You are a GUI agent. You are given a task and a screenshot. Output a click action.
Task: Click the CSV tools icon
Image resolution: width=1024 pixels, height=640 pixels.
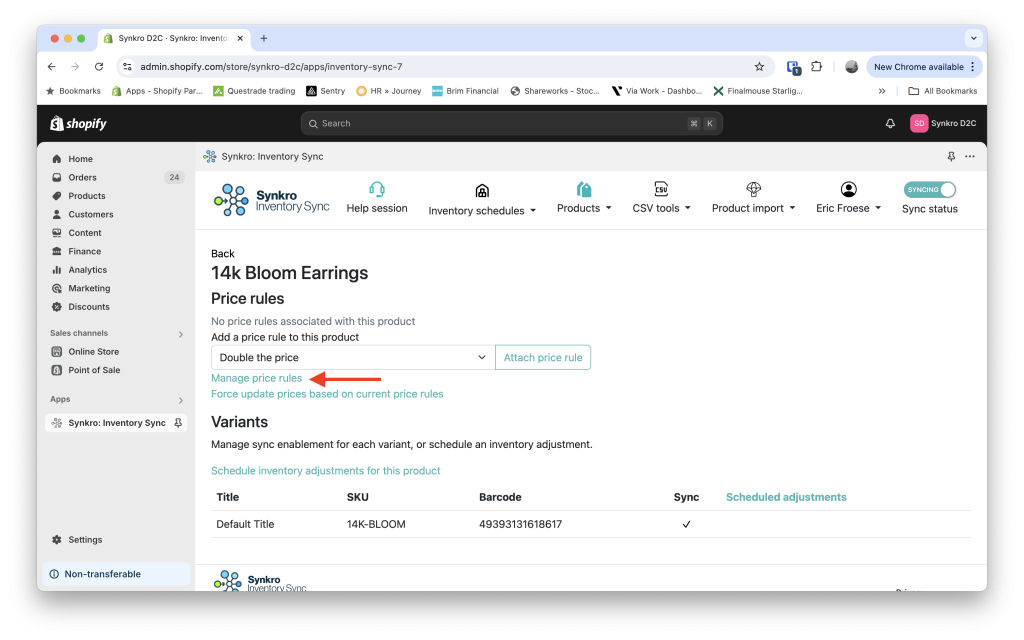click(x=660, y=188)
